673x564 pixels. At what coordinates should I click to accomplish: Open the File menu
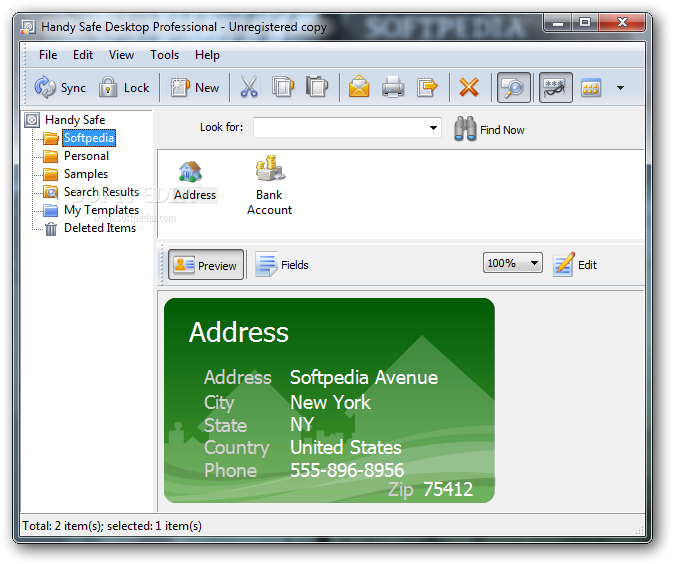coord(48,55)
